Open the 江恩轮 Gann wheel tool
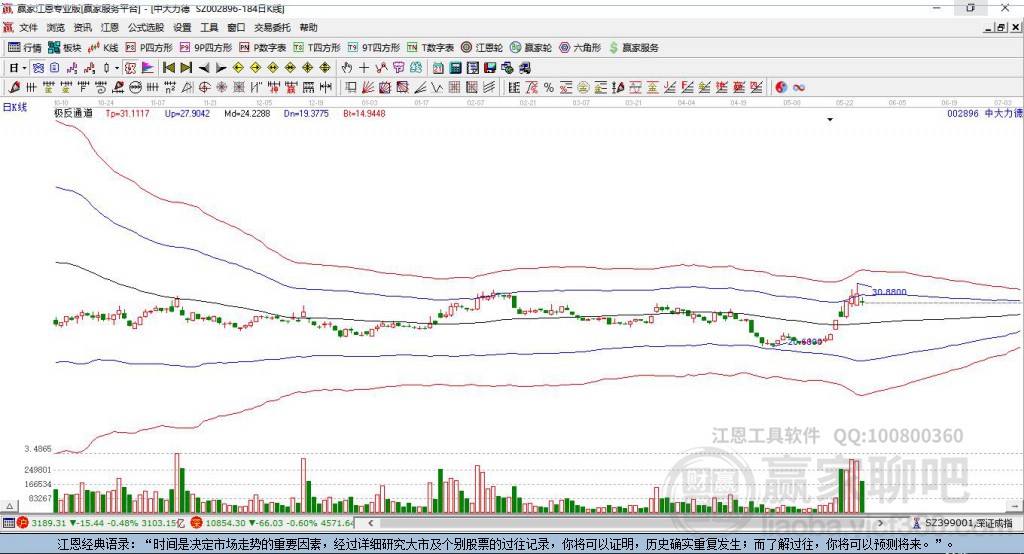The height and width of the screenshot is (554, 1024). [482, 48]
